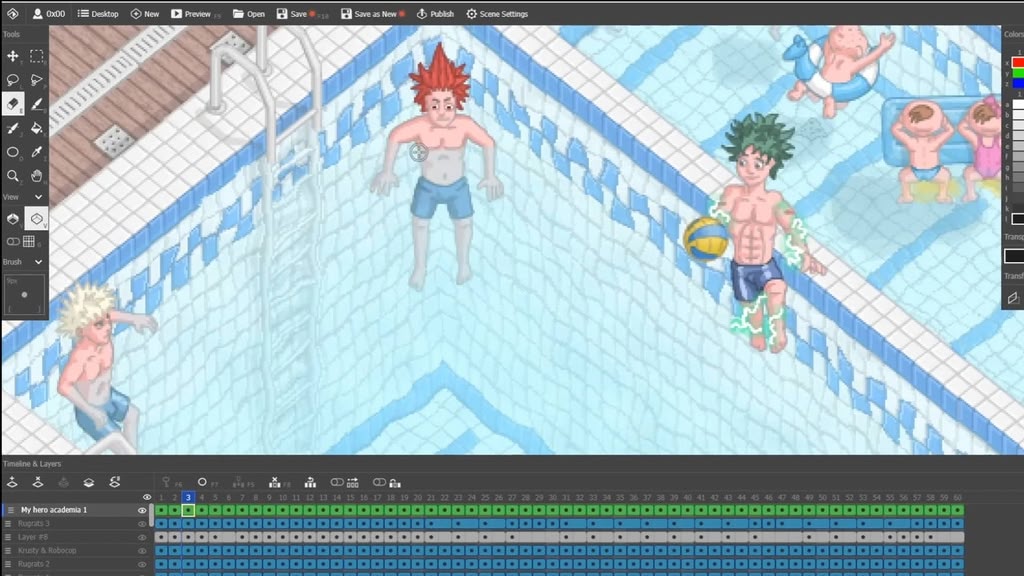Viewport: 1024px width, 576px height.
Task: Hide the My hero academia 1 layer
Action: [x=142, y=510]
